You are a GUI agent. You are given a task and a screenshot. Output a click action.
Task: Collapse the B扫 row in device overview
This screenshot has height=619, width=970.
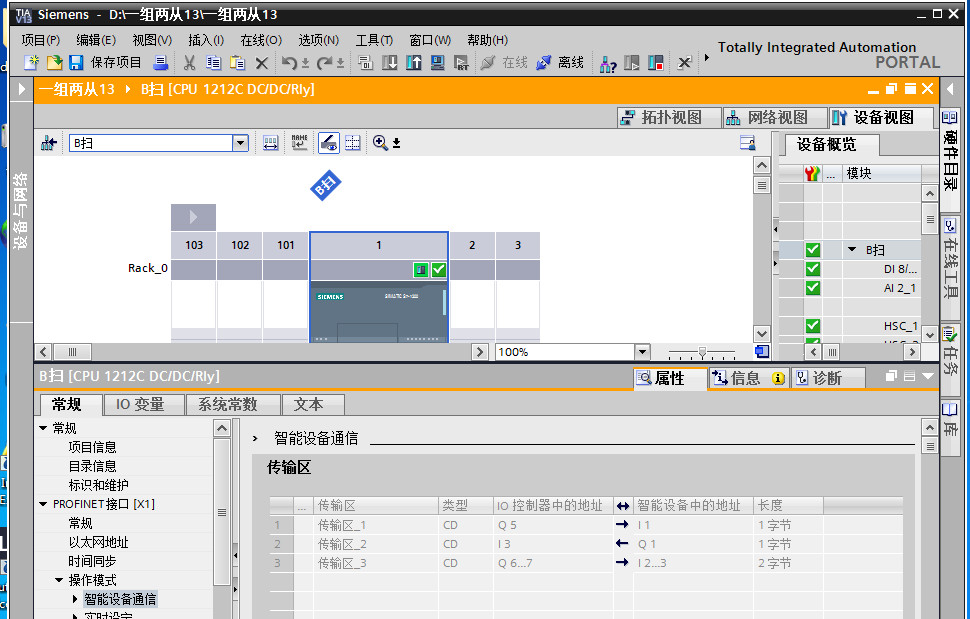(x=852, y=250)
